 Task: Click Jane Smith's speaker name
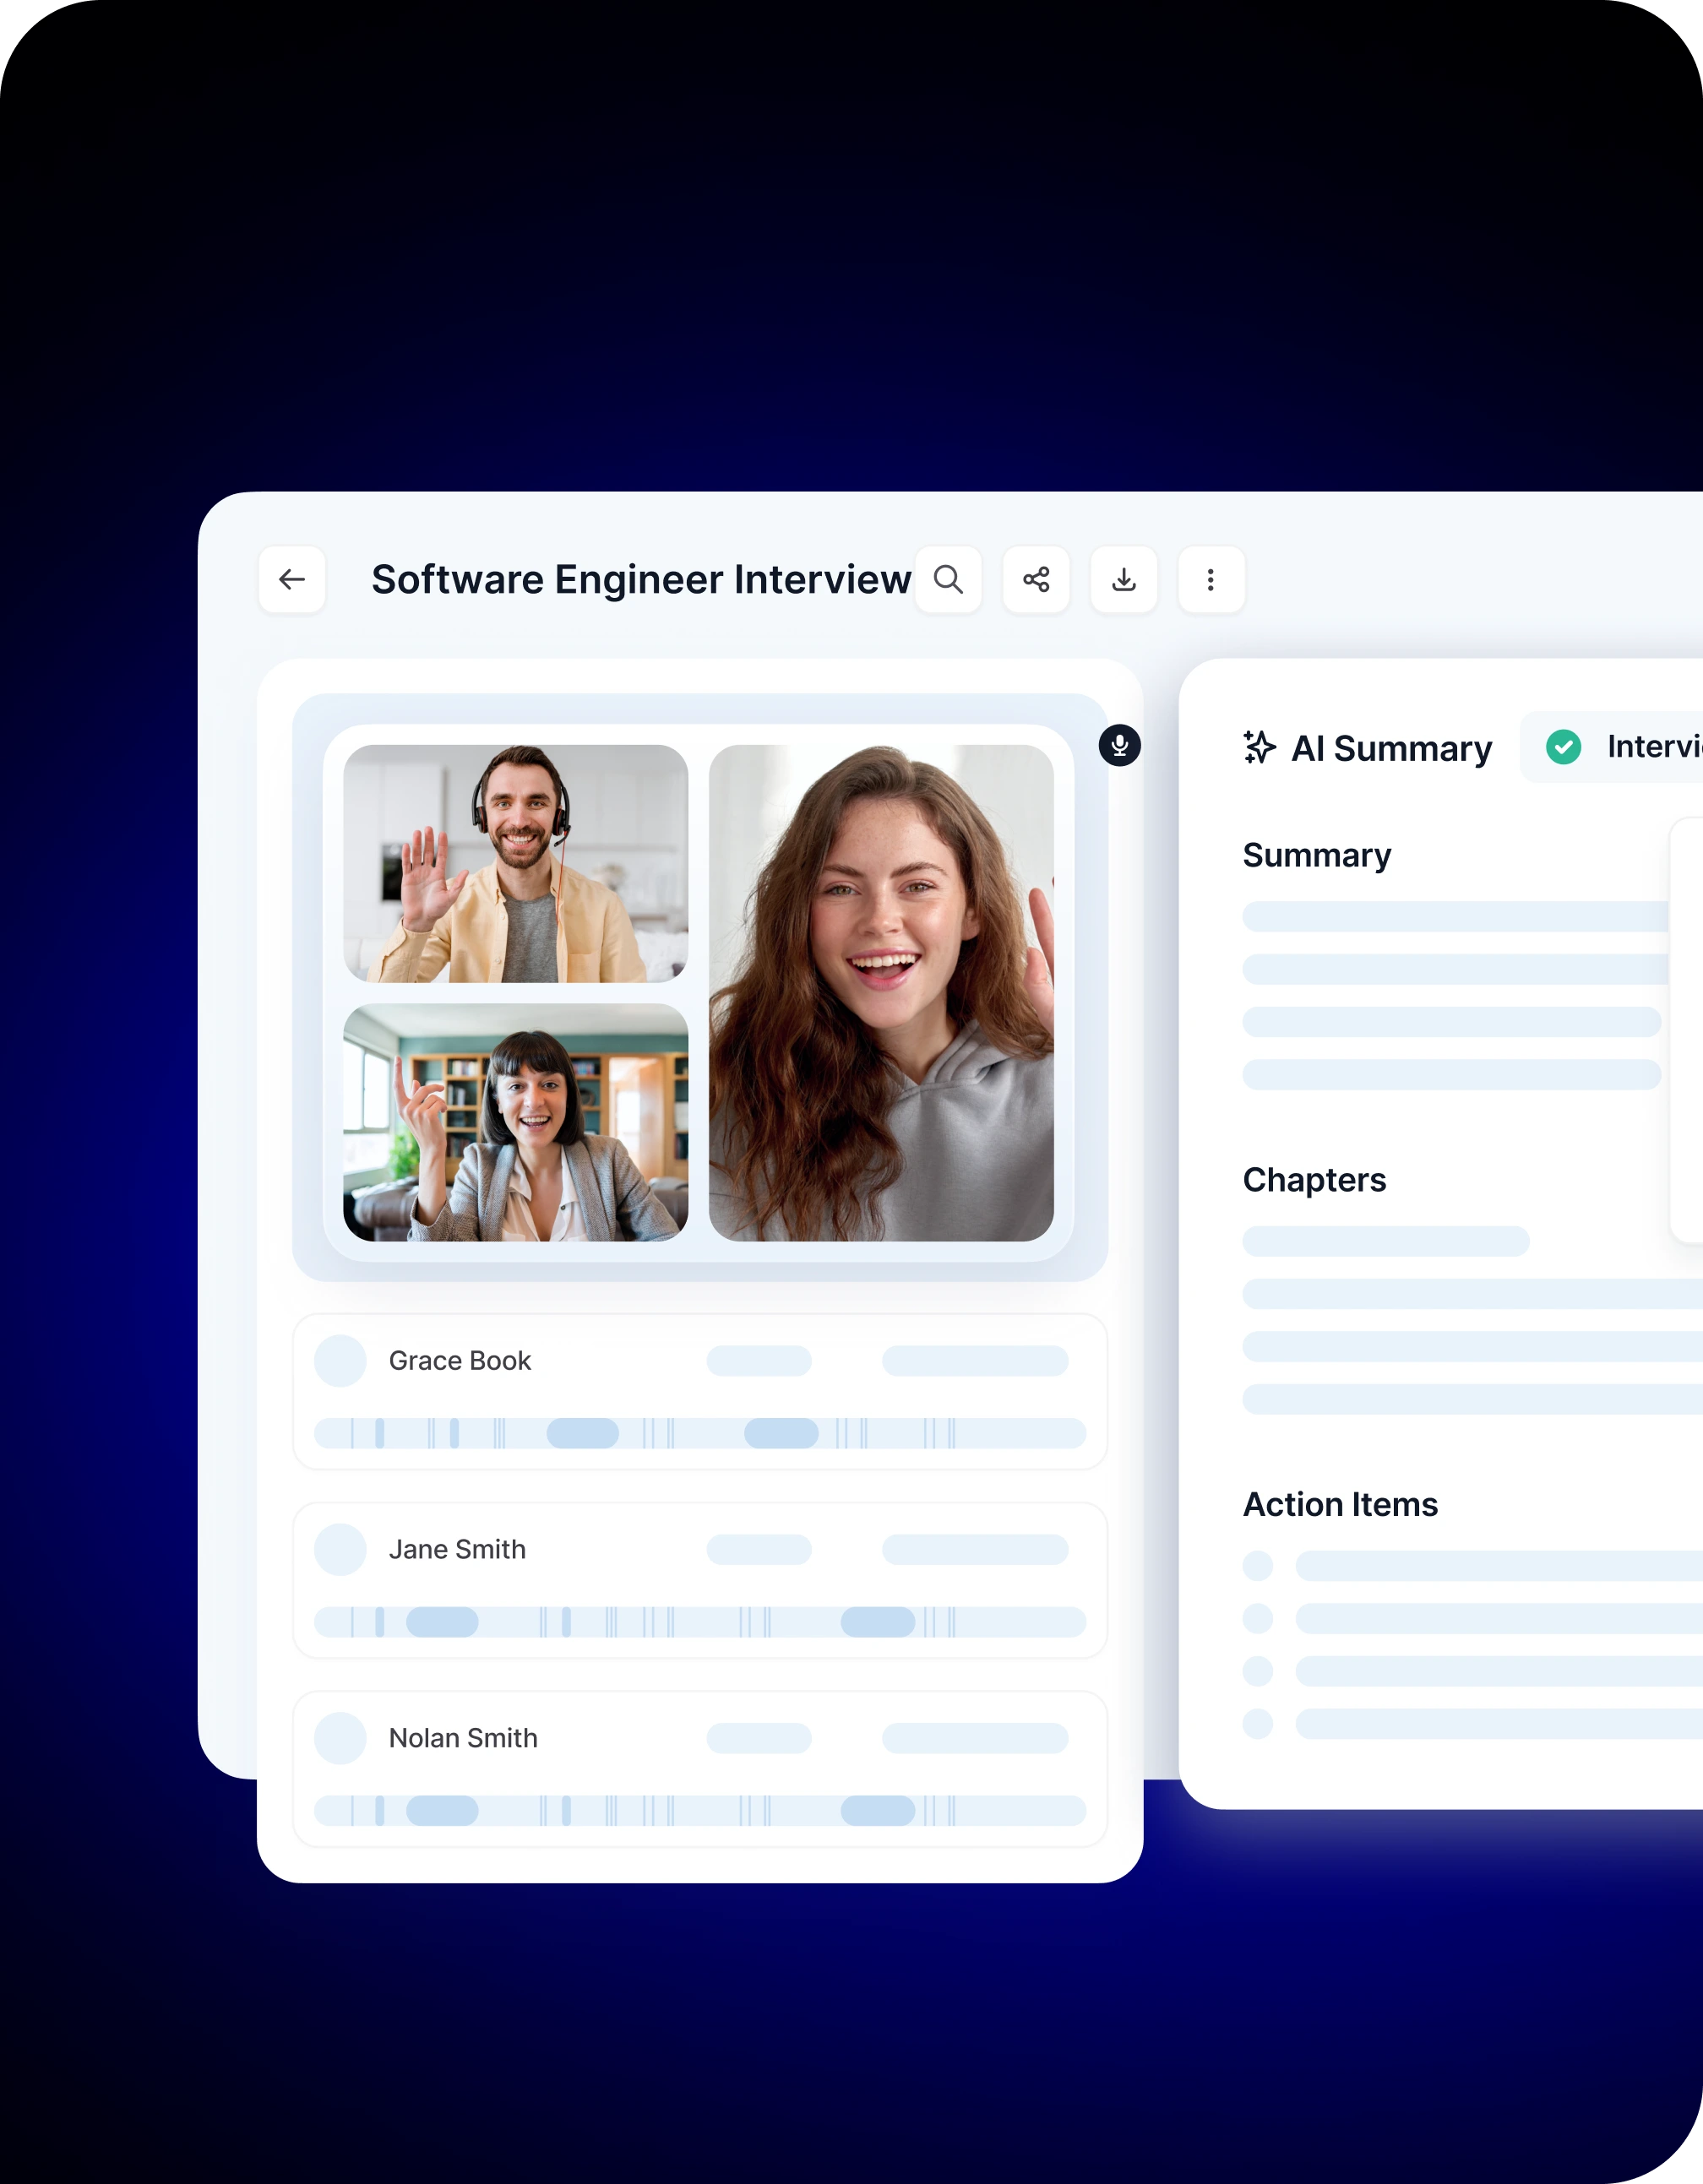click(x=457, y=1549)
